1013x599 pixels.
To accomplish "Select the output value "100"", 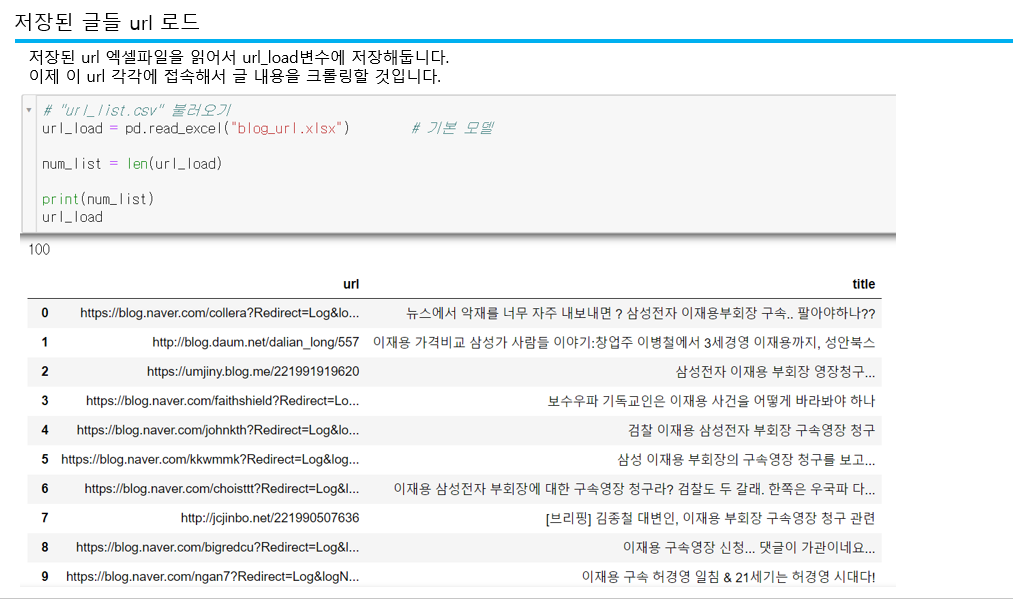I will [39, 249].
